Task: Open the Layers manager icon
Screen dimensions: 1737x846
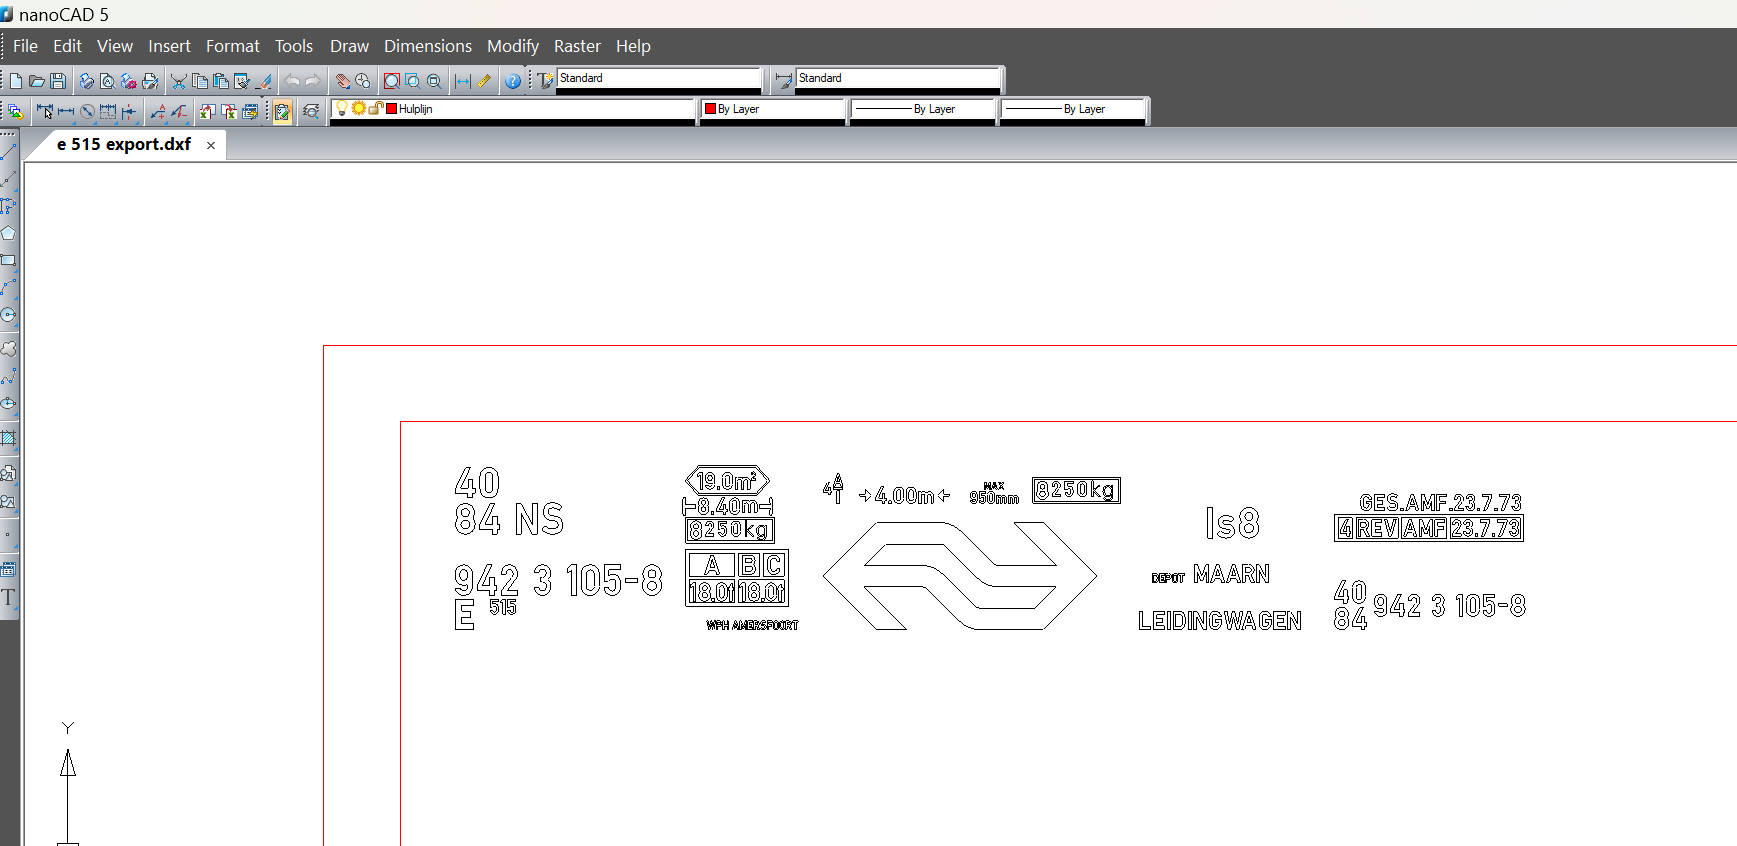Action: (x=15, y=111)
